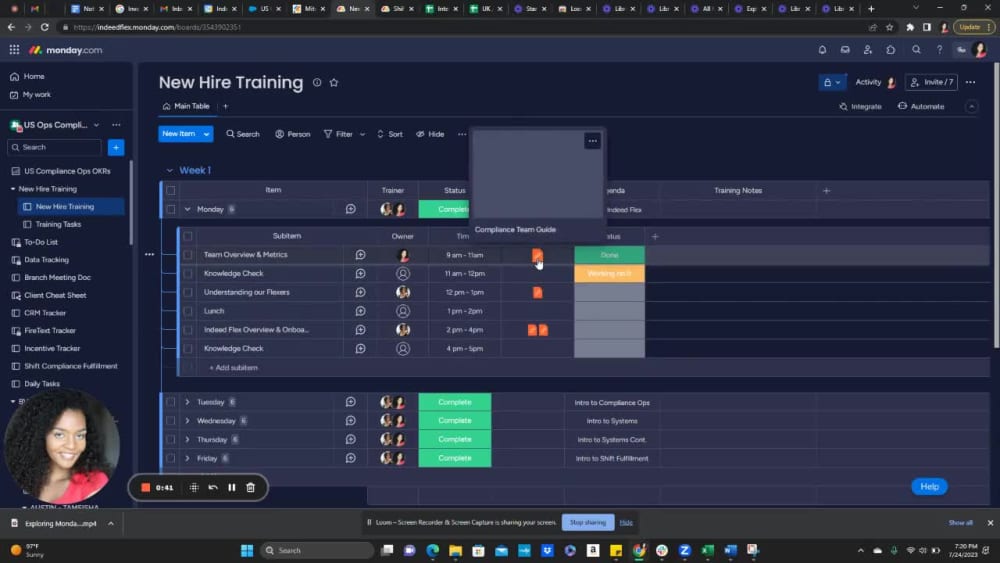This screenshot has height=563, width=1000.
Task: Open the New Item dropdown arrow
Action: click(x=206, y=134)
